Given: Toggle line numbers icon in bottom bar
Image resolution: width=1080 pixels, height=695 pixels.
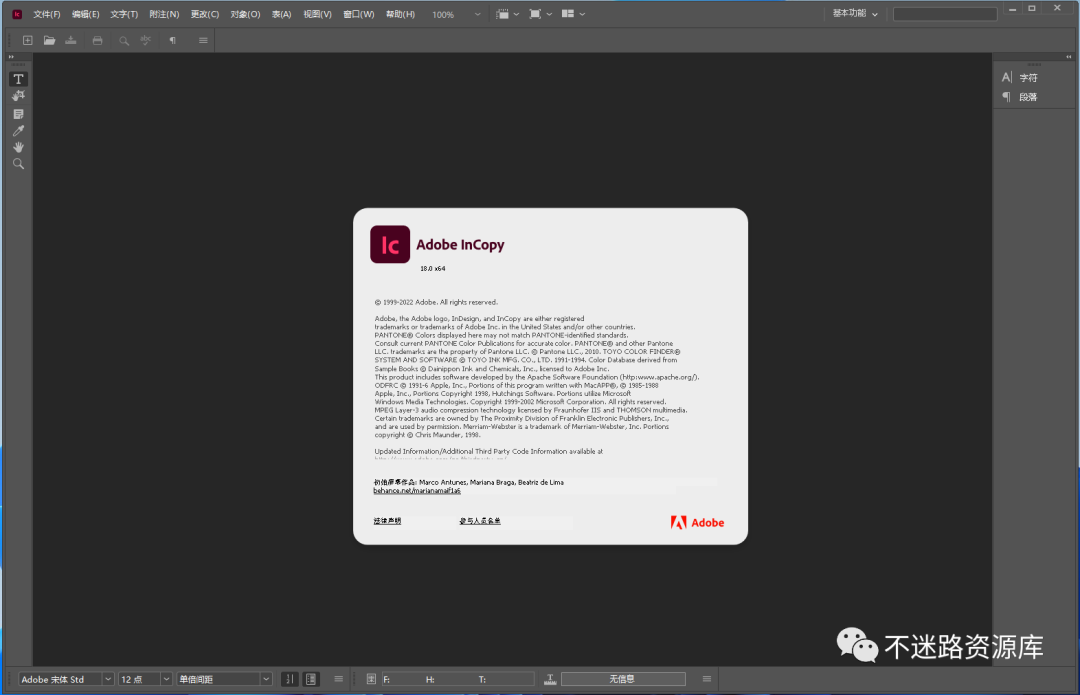Looking at the screenshot, I should tap(290, 679).
